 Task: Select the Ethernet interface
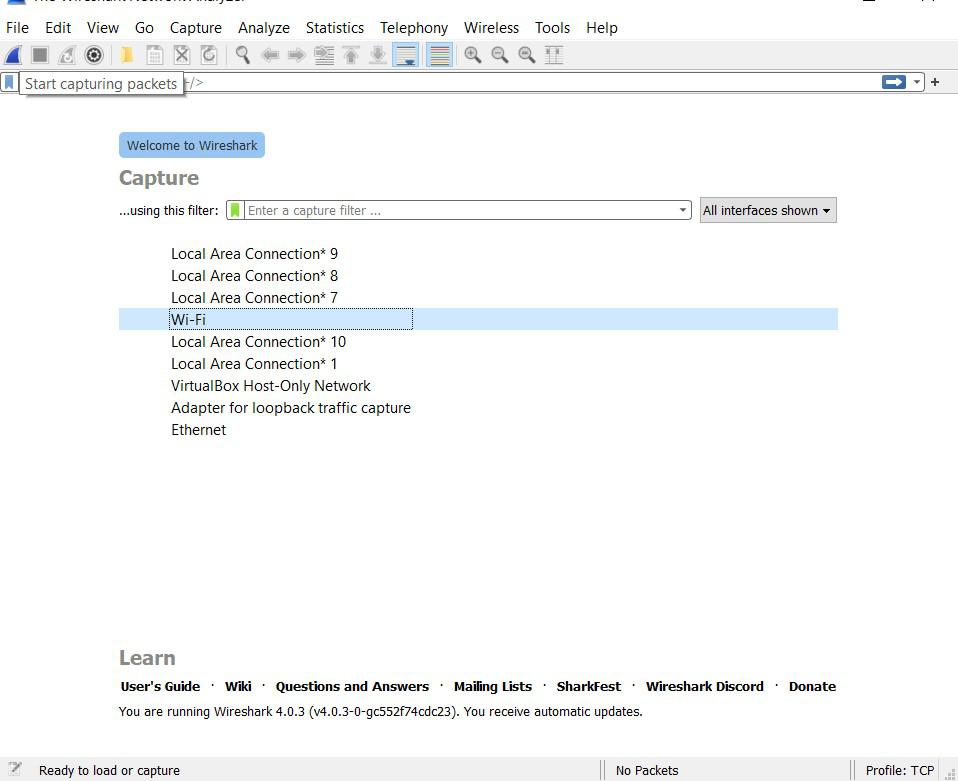[478, 430]
